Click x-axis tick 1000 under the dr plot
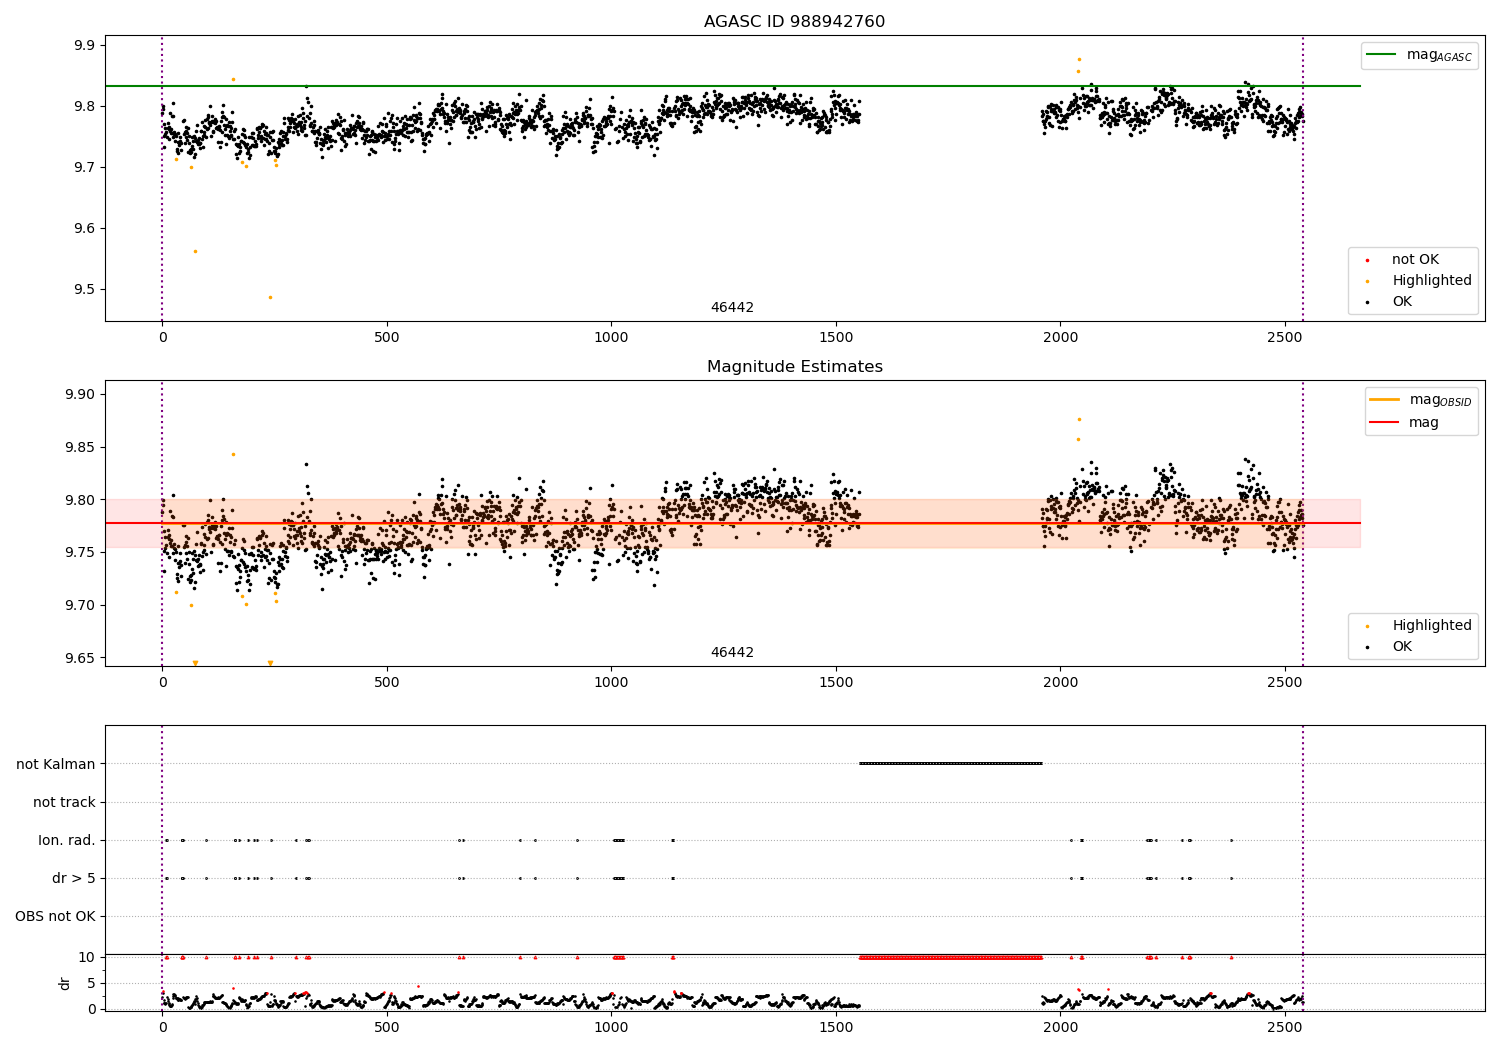This screenshot has width=1500, height=1050. 611,1028
